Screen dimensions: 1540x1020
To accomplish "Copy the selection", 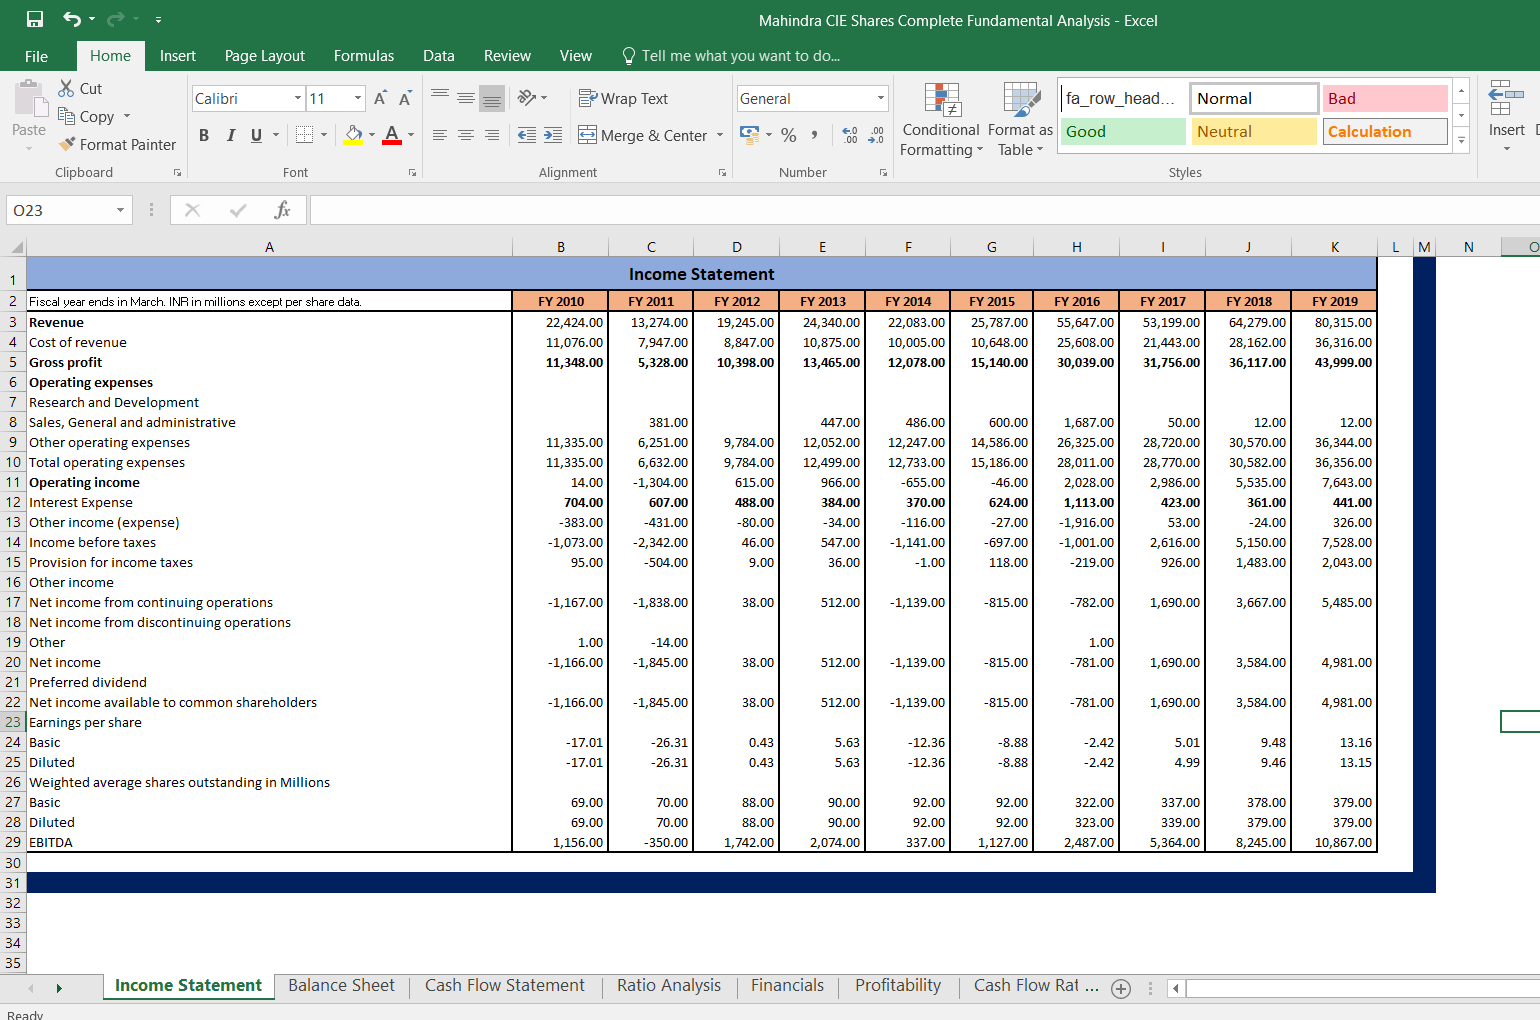I will point(86,116).
